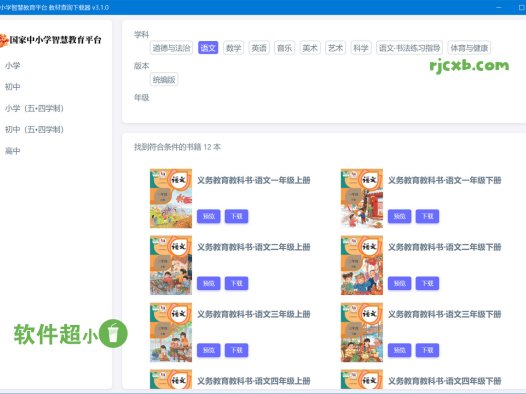The width and height of the screenshot is (526, 394).
Task: Click the 版本 filter label
Action: click(x=141, y=66)
